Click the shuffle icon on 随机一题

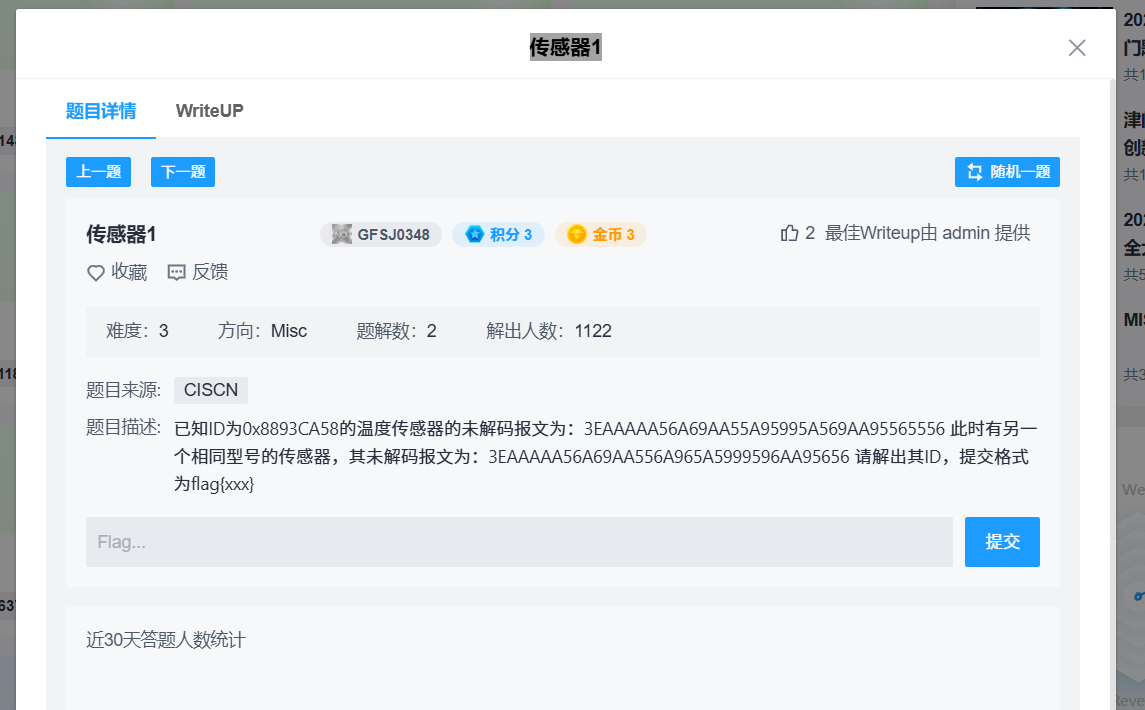click(x=973, y=172)
